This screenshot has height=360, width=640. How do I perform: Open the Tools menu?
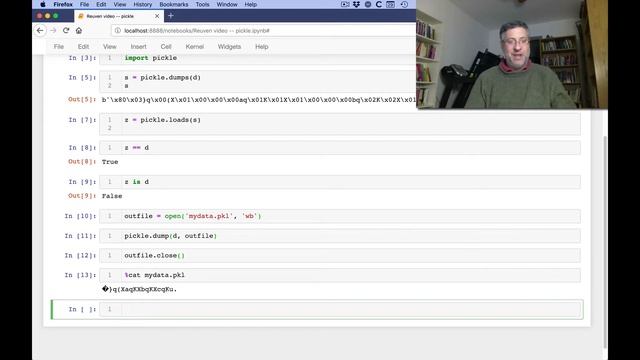click(x=202, y=4)
